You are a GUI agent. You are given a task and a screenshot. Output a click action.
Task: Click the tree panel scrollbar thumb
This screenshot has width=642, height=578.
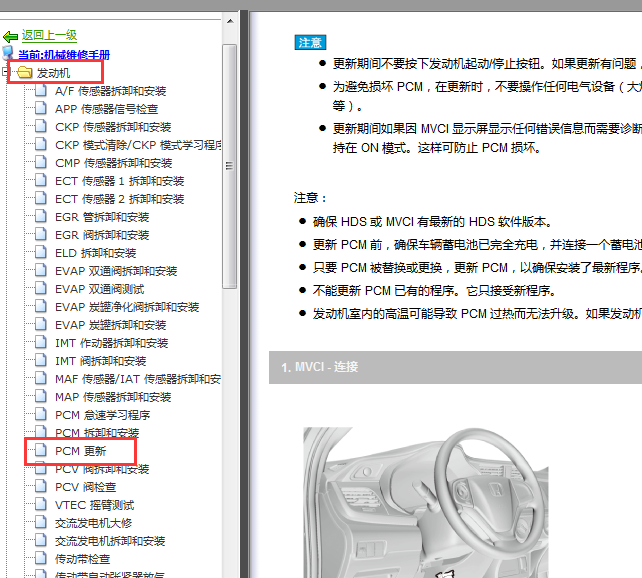[x=230, y=166]
